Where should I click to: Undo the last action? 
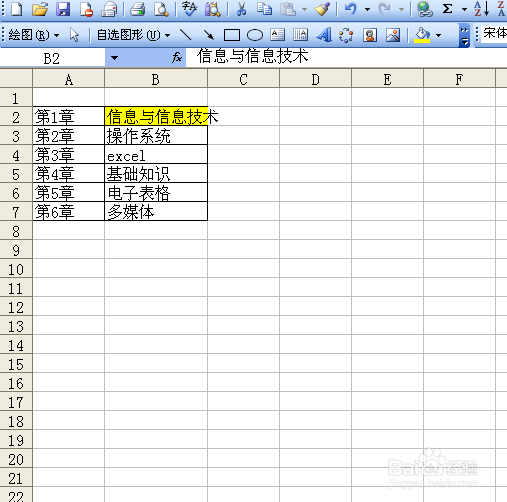pyautogui.click(x=351, y=9)
